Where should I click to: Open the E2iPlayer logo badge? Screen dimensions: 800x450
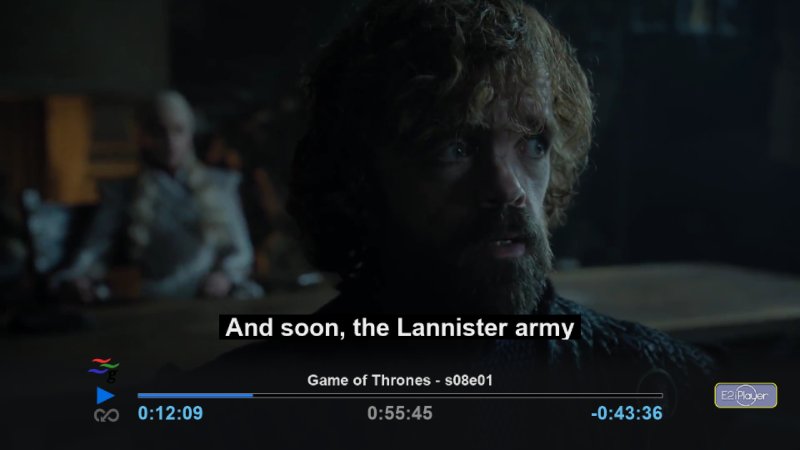(x=745, y=395)
